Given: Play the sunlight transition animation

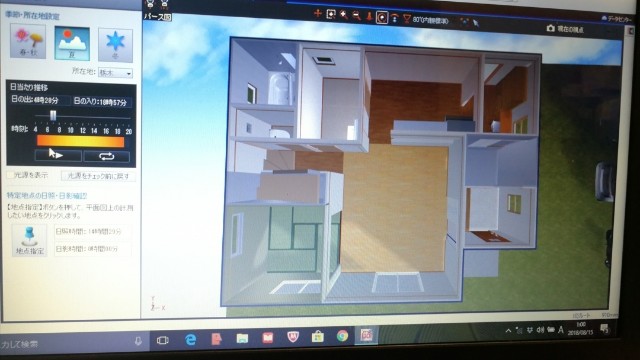Looking at the screenshot, I should coord(58,155).
